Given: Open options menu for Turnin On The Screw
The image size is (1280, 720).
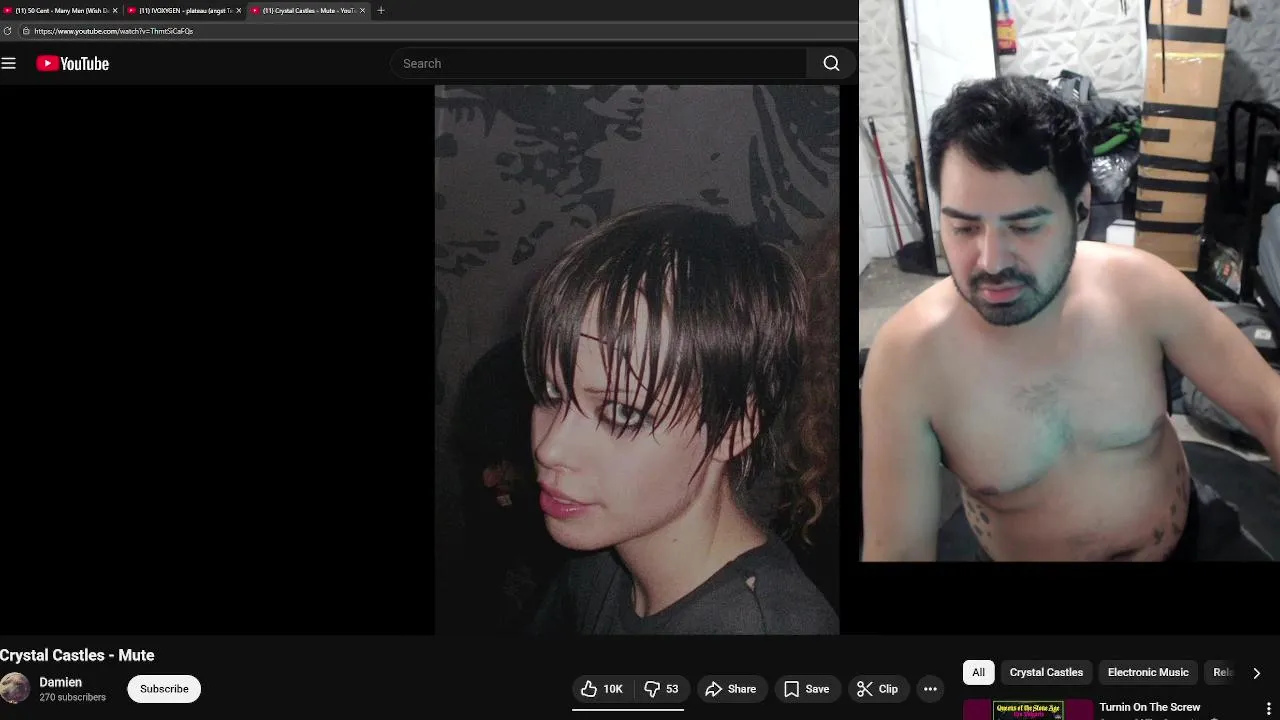Looking at the screenshot, I should 1268,709.
